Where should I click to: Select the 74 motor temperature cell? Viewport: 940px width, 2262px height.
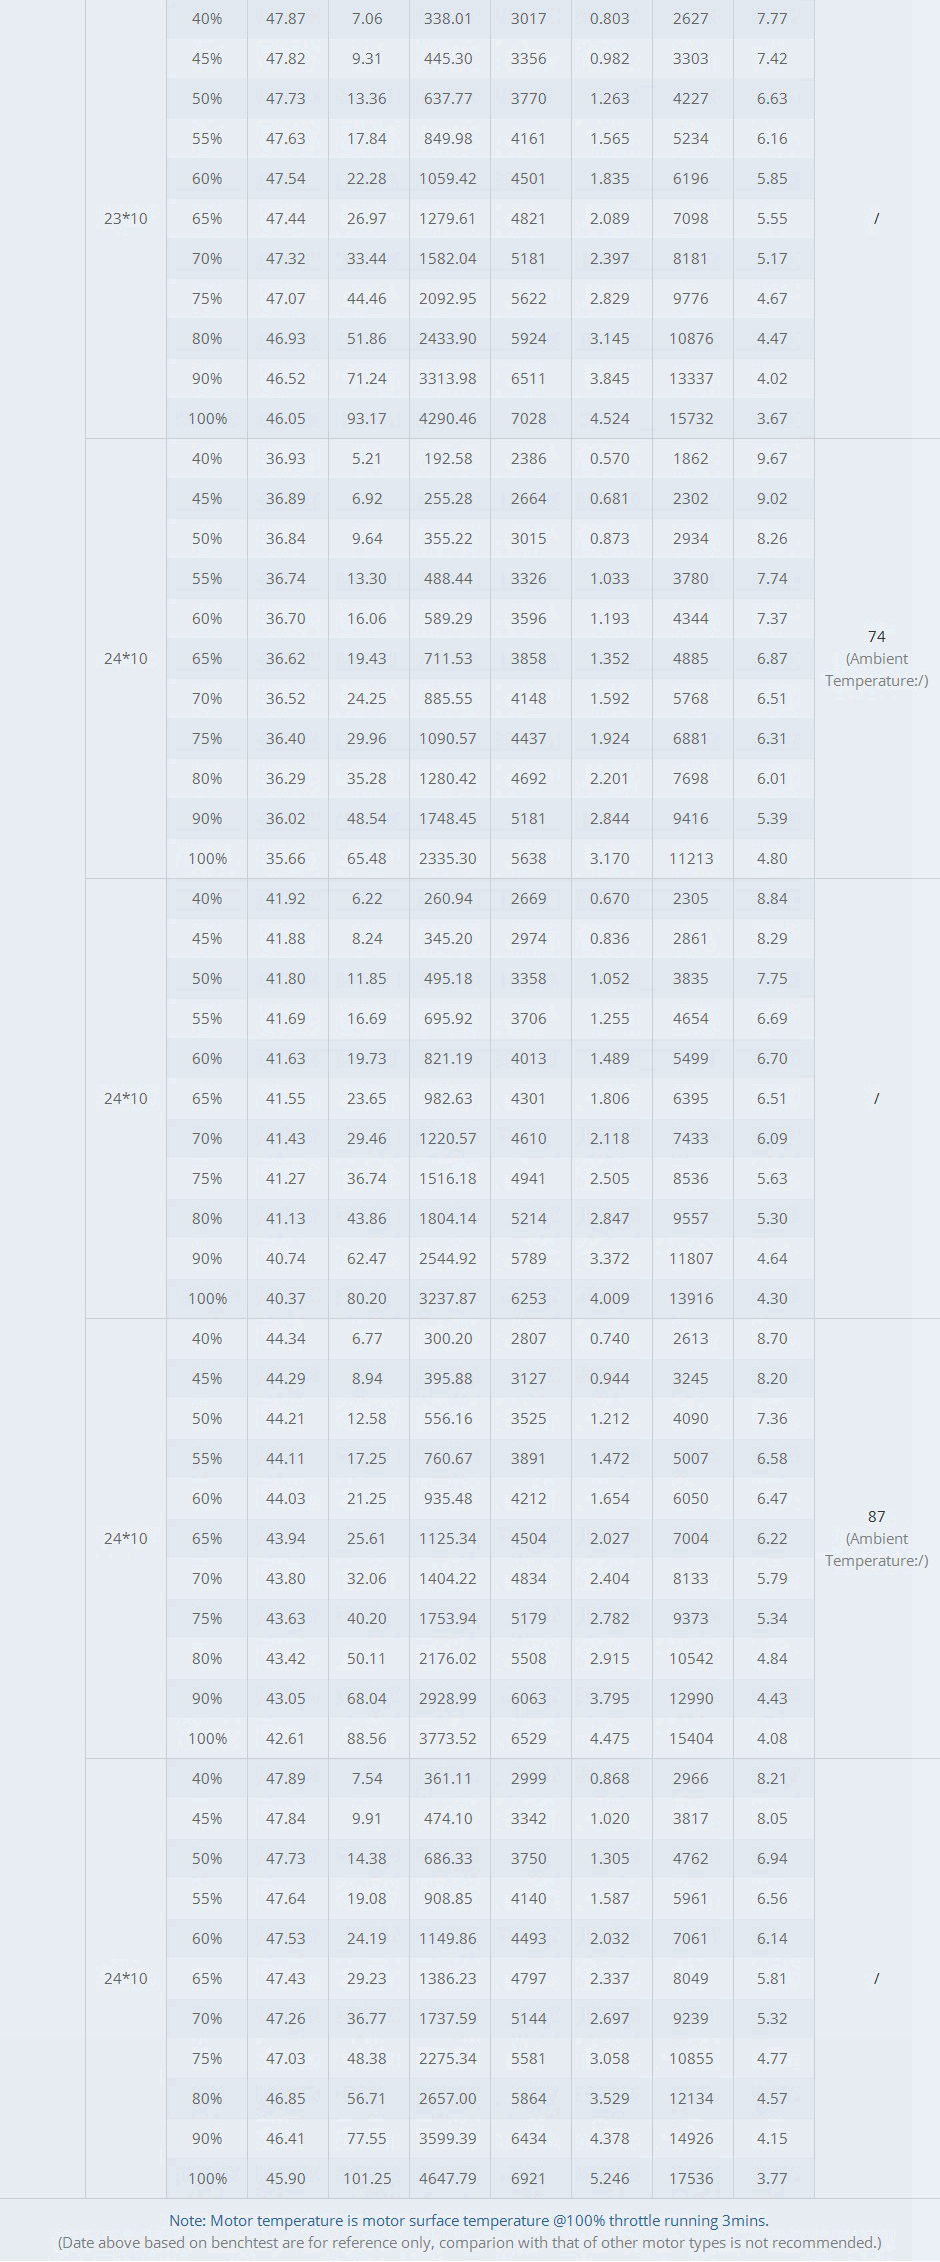pos(877,658)
